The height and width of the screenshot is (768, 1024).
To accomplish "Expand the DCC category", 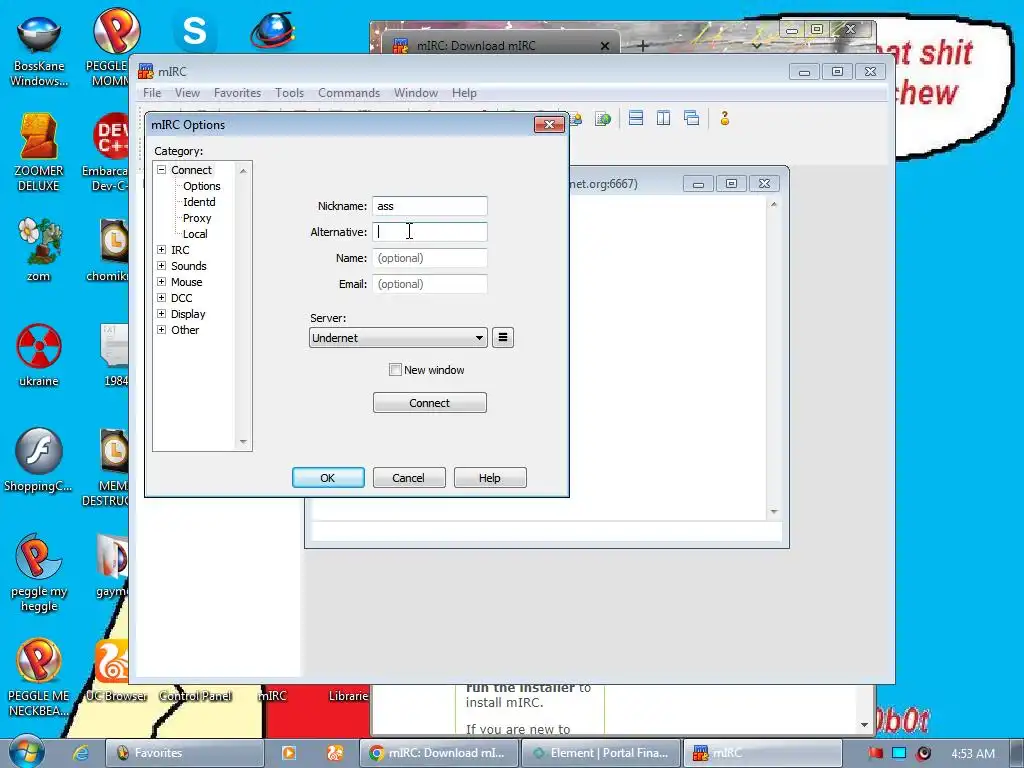I will tap(161, 297).
